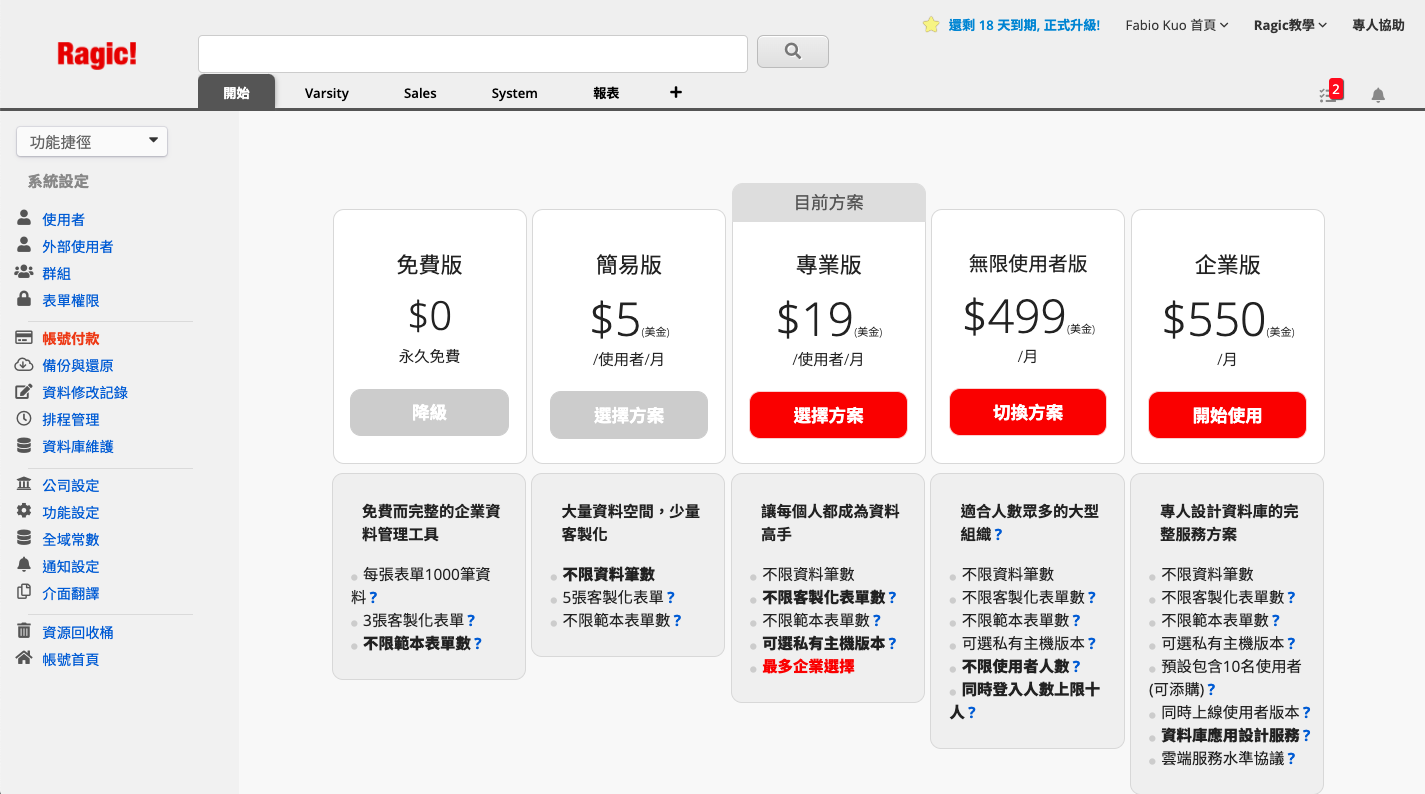
Task: Click 開始使用 button under 企業版
Action: pyautogui.click(x=1227, y=415)
